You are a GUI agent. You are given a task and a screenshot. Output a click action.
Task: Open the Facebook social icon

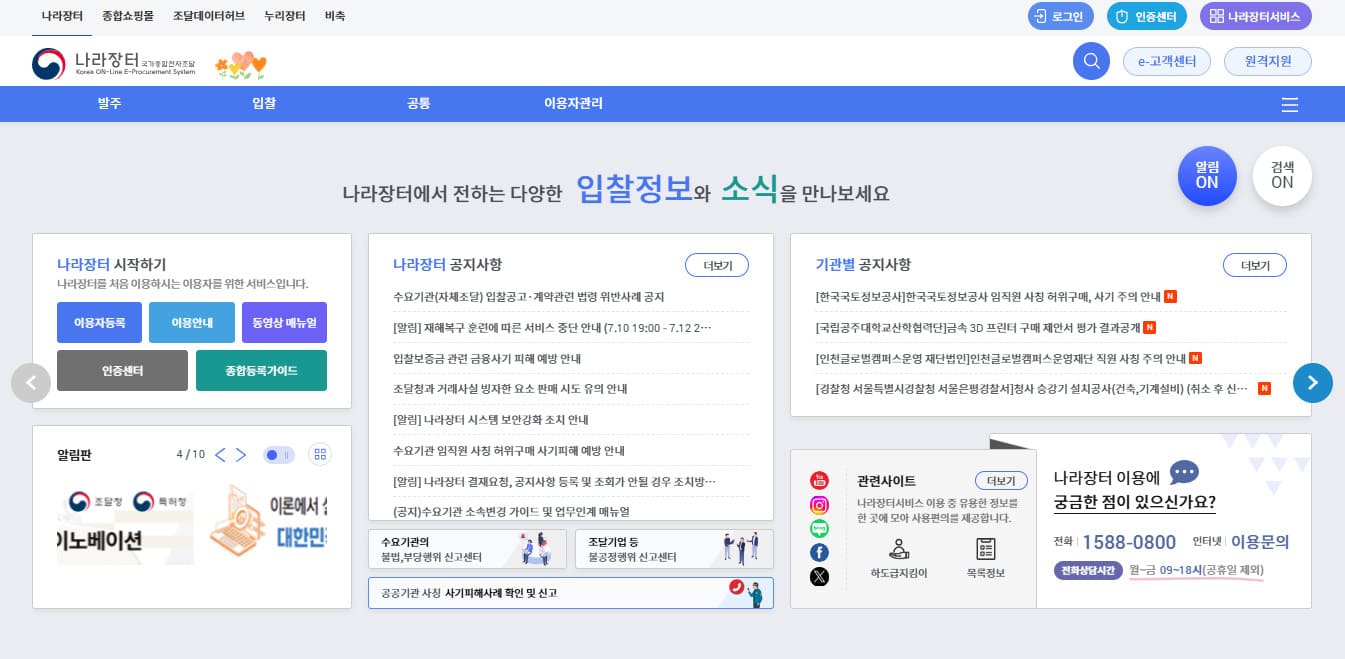(x=819, y=552)
